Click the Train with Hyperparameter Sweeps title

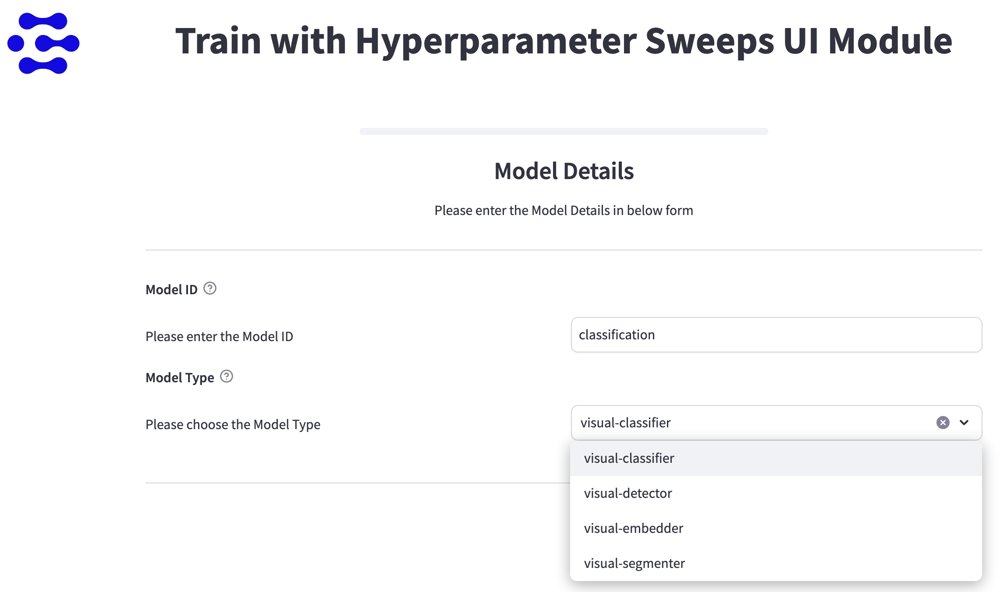pos(563,41)
